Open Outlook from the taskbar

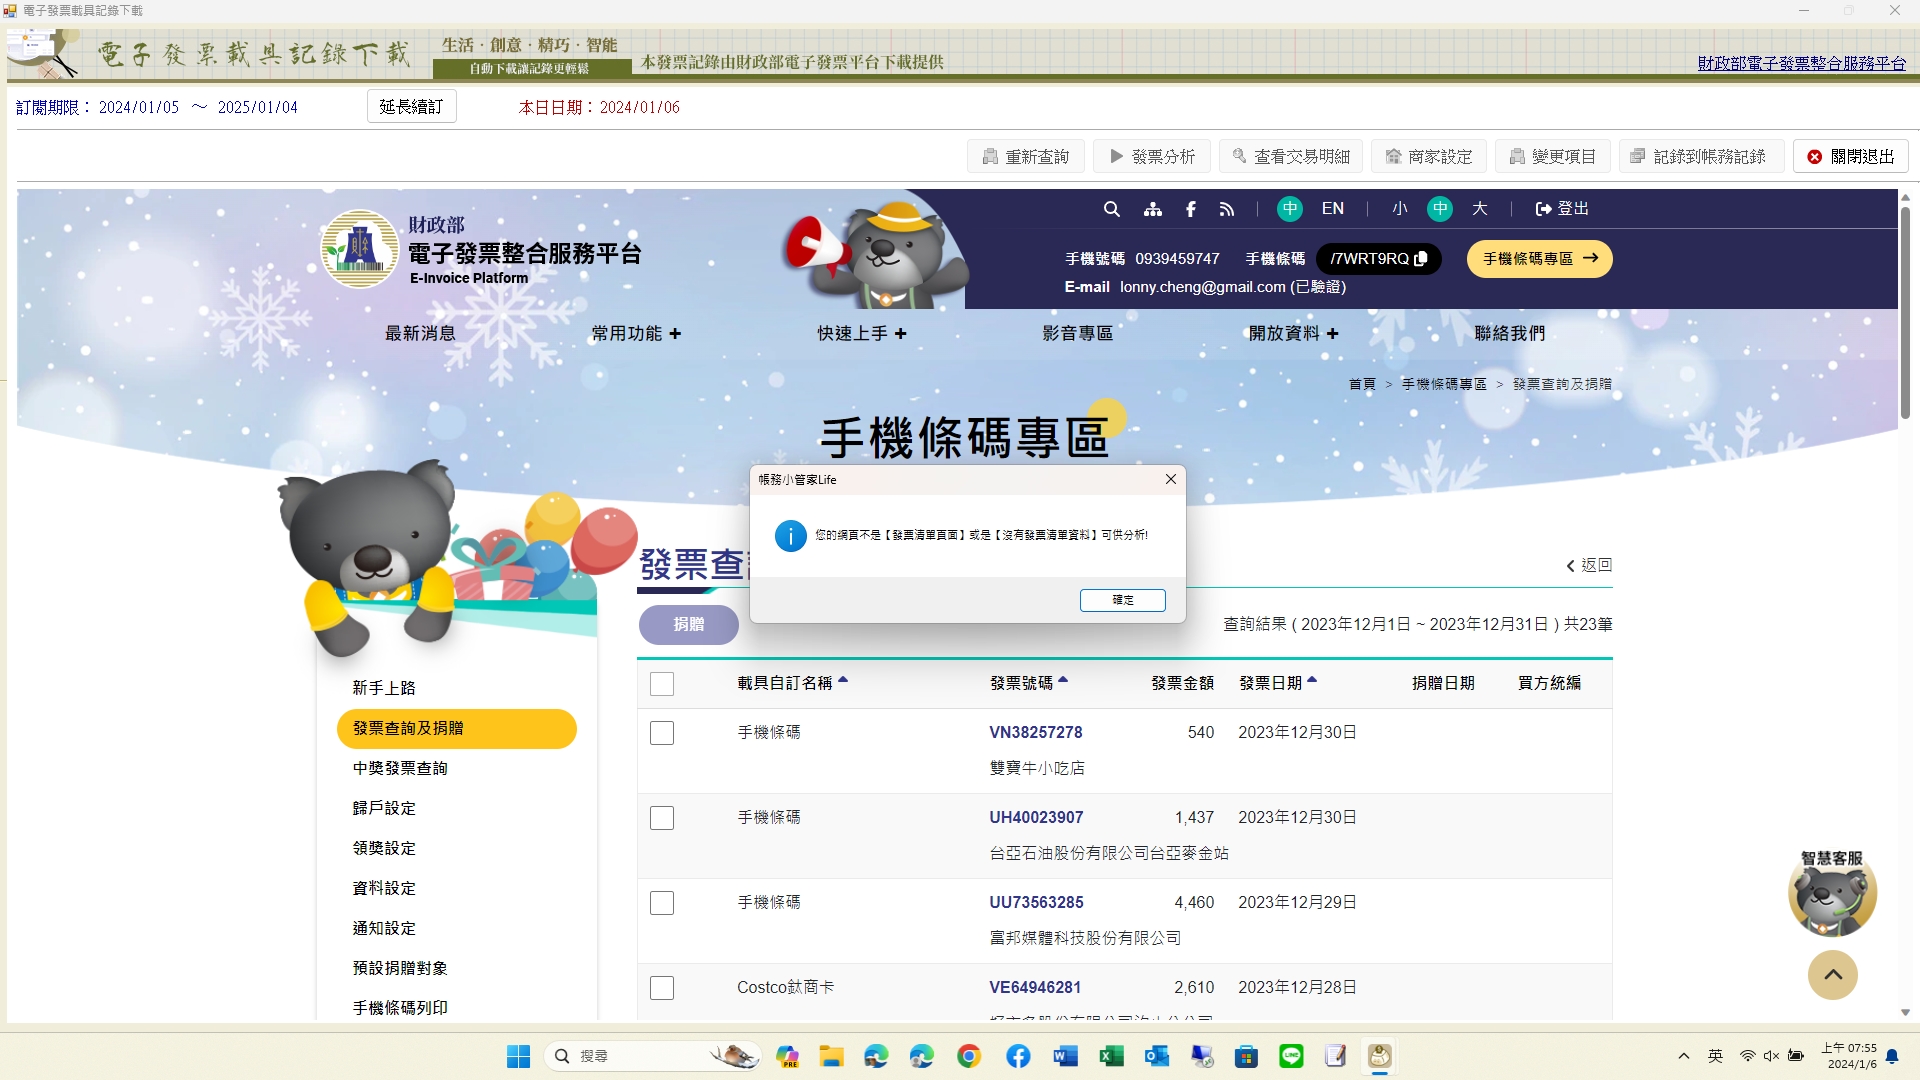(x=1157, y=1056)
